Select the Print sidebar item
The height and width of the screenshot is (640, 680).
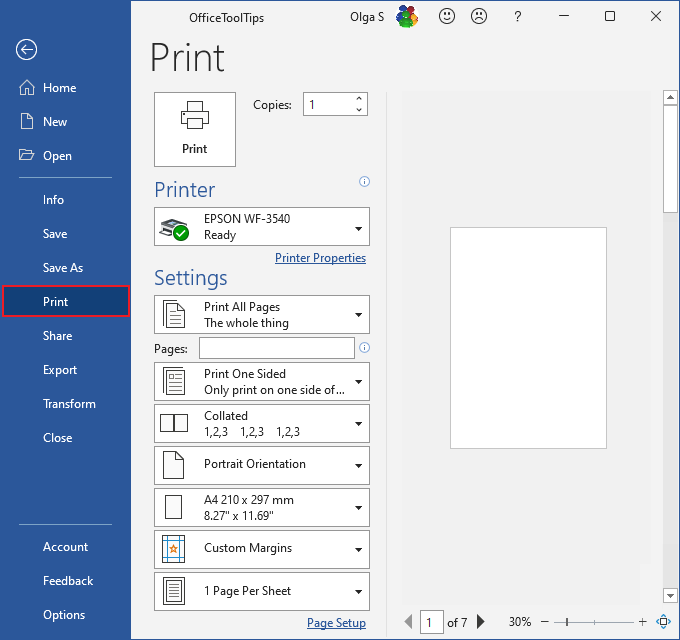(65, 301)
